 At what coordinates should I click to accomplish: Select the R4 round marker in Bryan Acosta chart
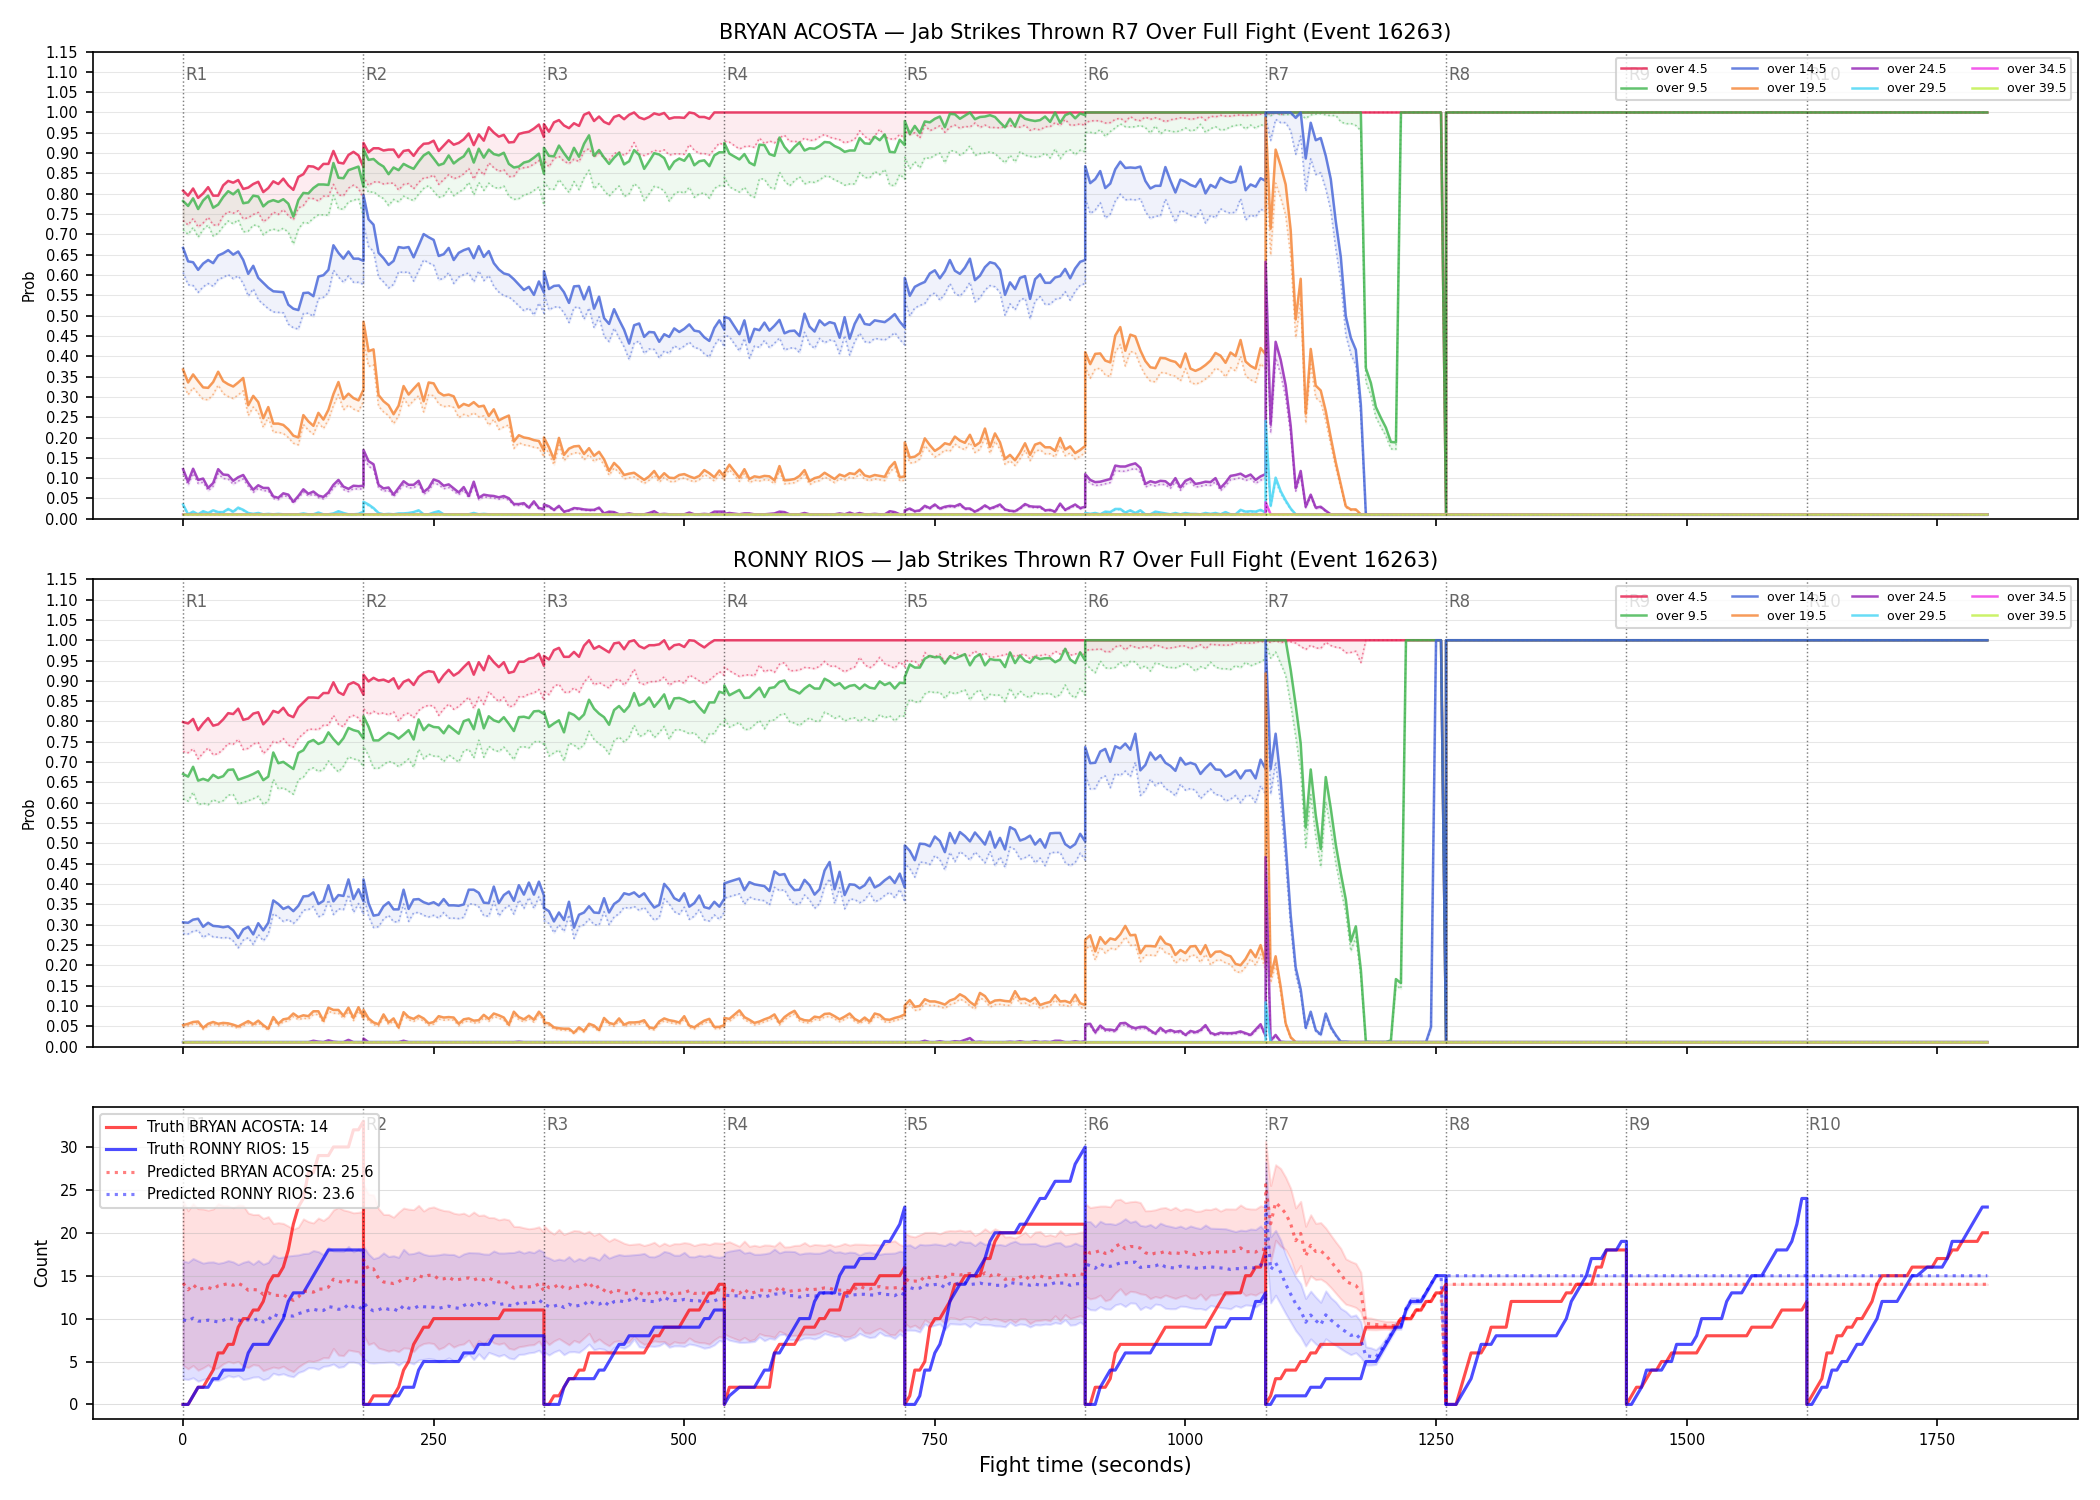click(x=737, y=74)
